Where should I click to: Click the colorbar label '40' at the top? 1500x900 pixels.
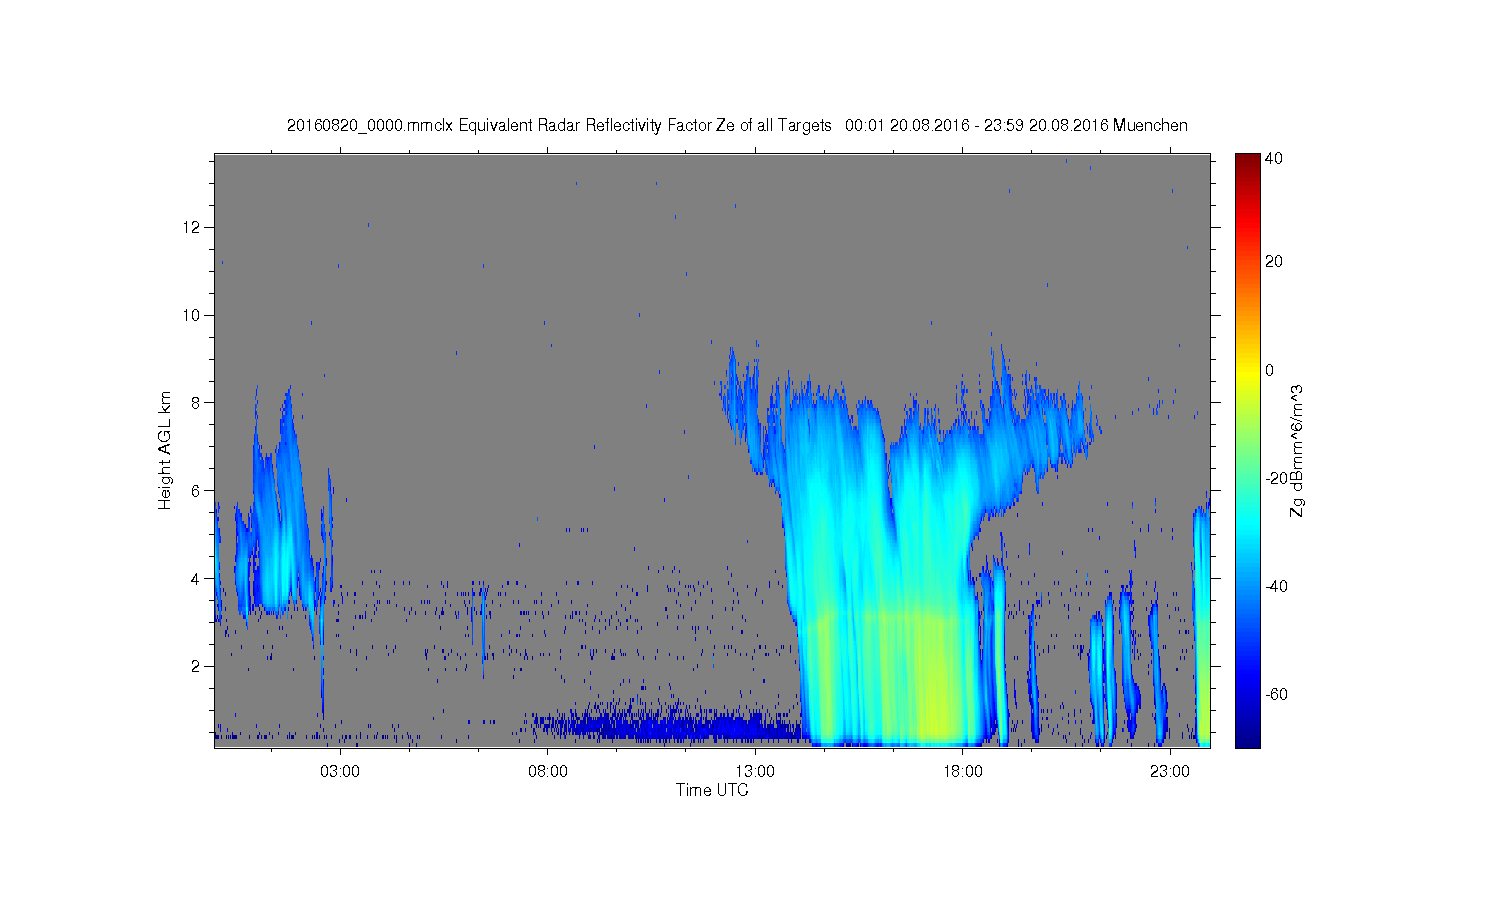tap(1274, 158)
